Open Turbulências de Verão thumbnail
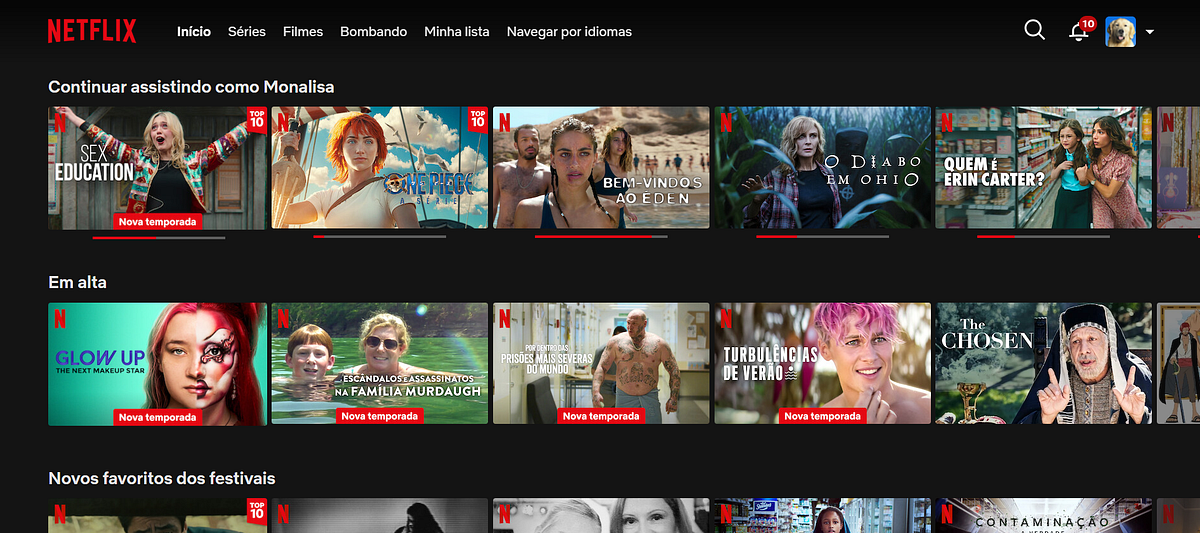Screen dimensions: 1200x533 tap(822, 364)
